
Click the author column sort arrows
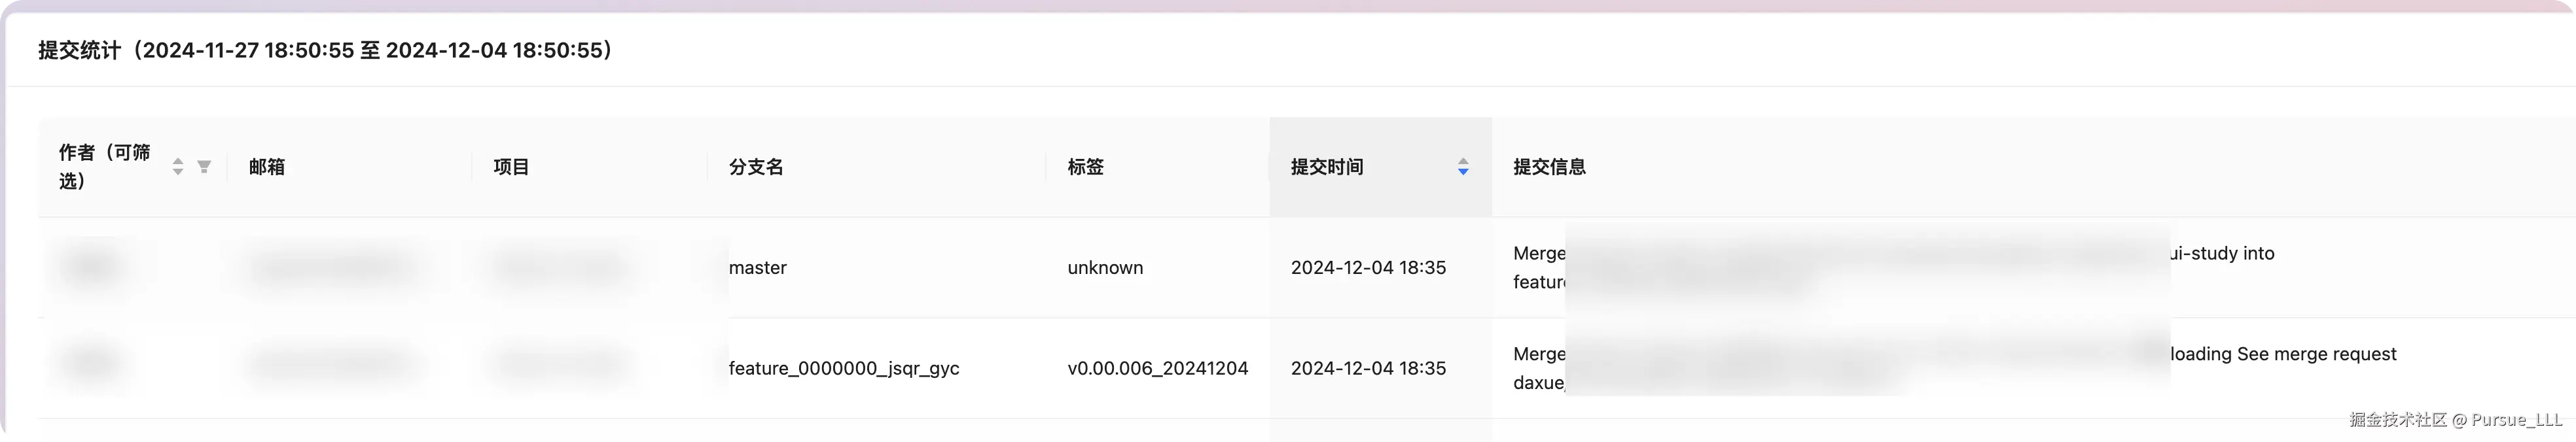click(177, 167)
